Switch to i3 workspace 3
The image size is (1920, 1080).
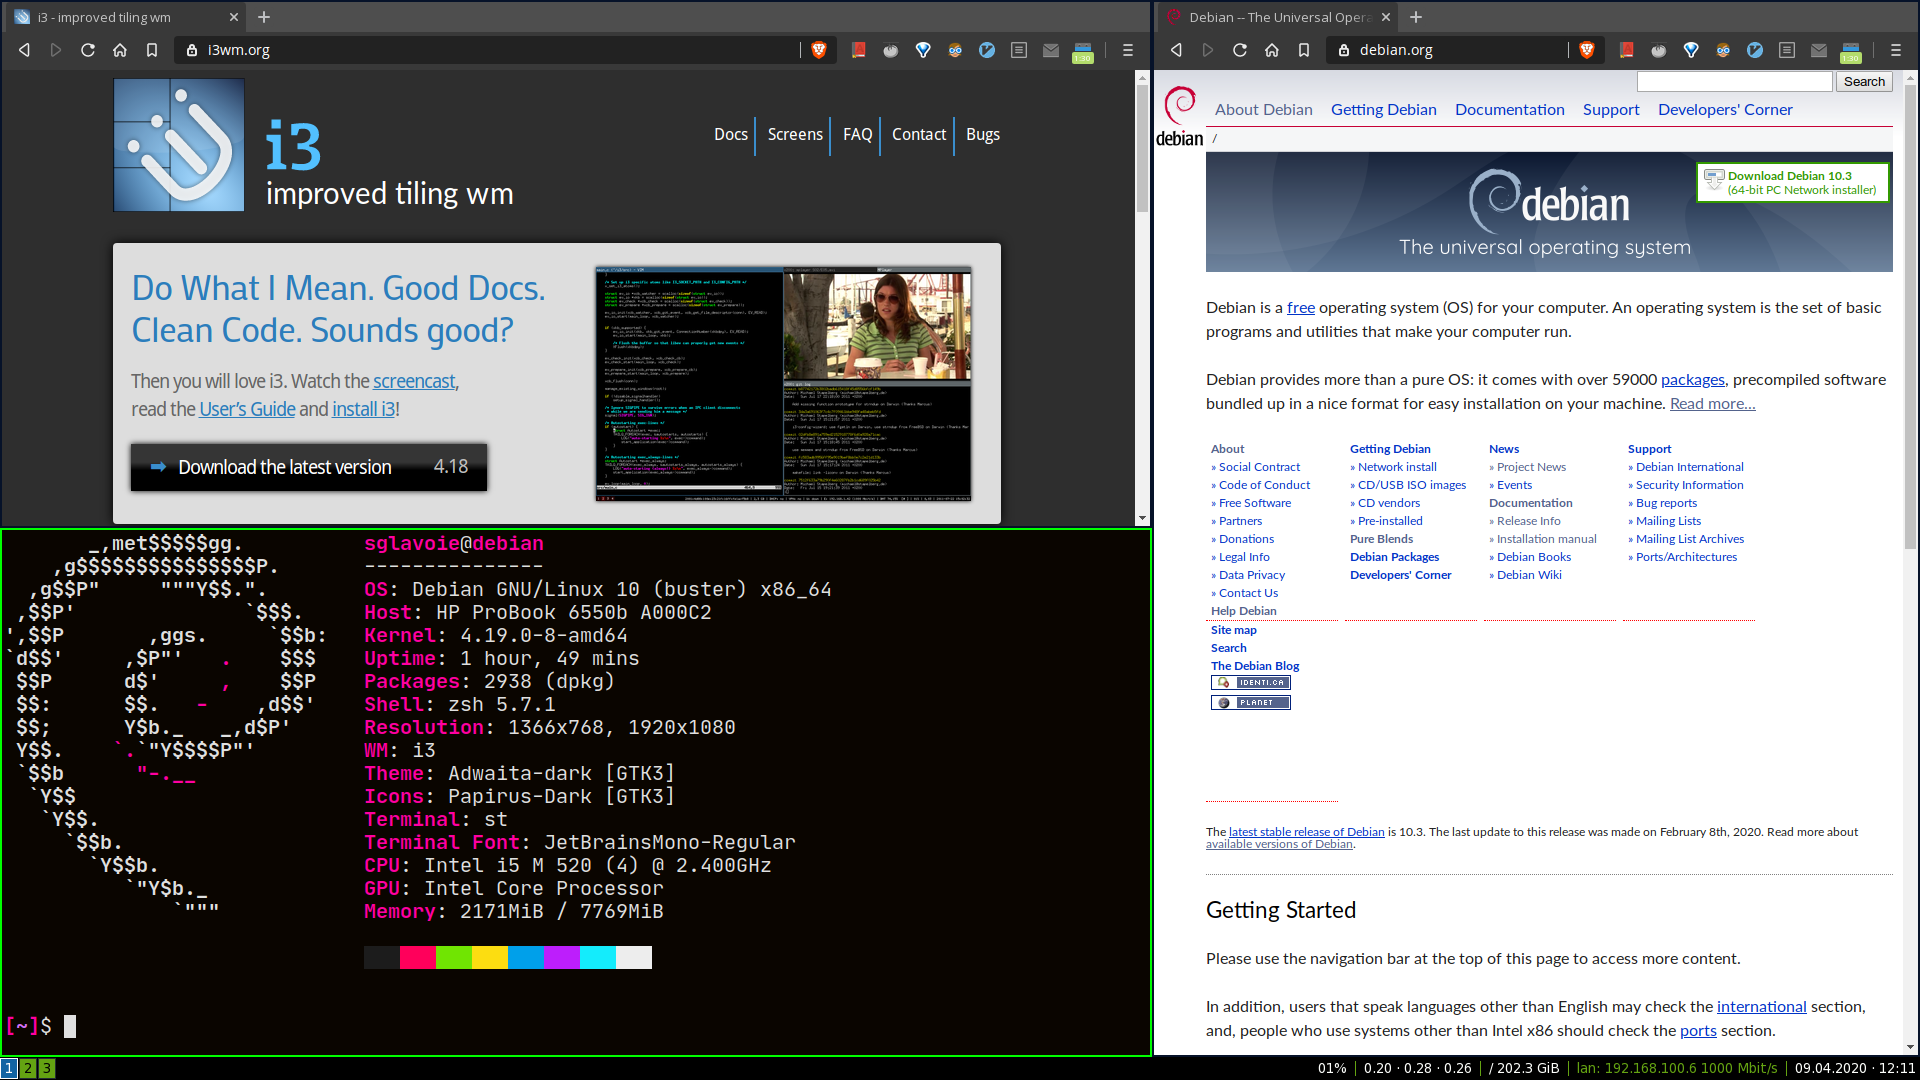tap(46, 1068)
